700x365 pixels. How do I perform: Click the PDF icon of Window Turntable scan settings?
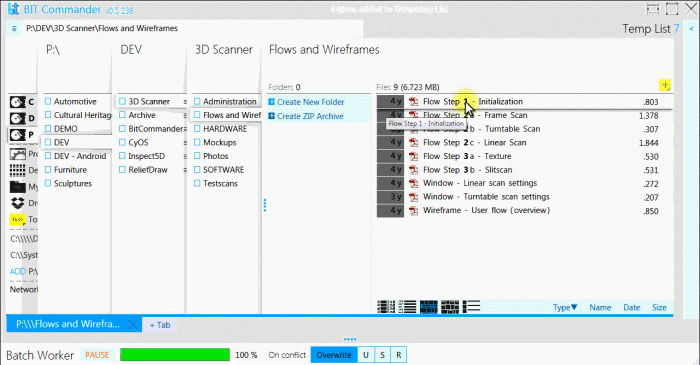(413, 197)
